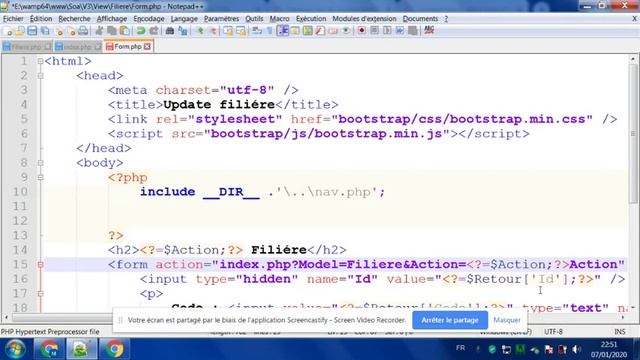Save the recorded macro icon
This screenshot has width=640, height=360.
[413, 31]
